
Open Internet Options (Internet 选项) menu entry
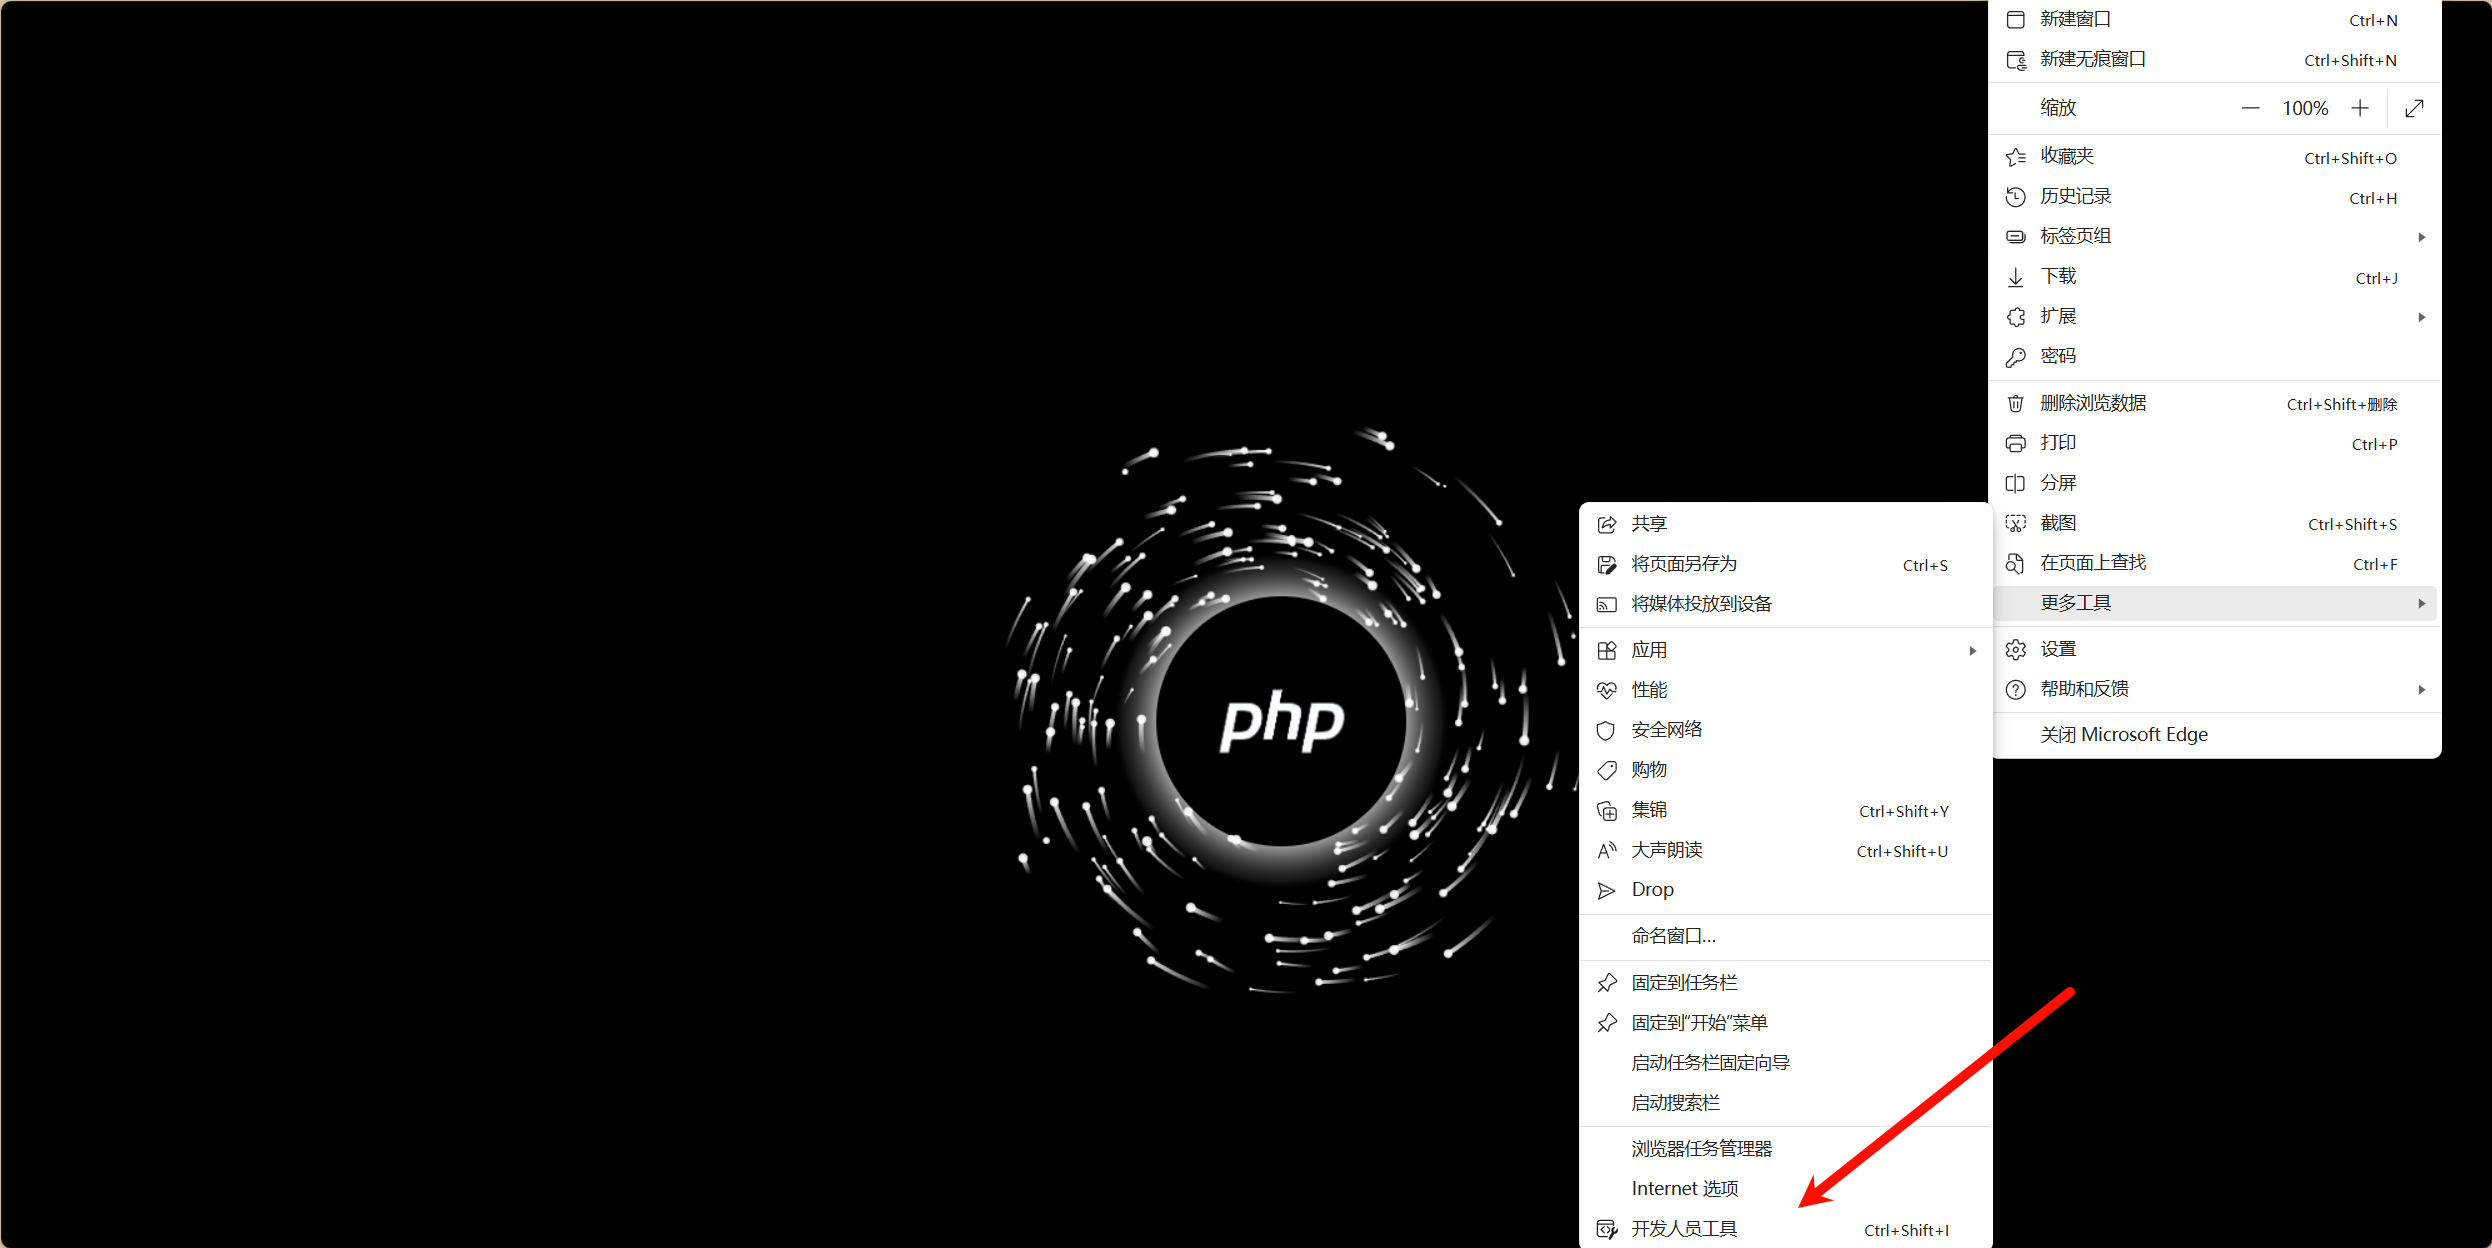[x=1685, y=1188]
